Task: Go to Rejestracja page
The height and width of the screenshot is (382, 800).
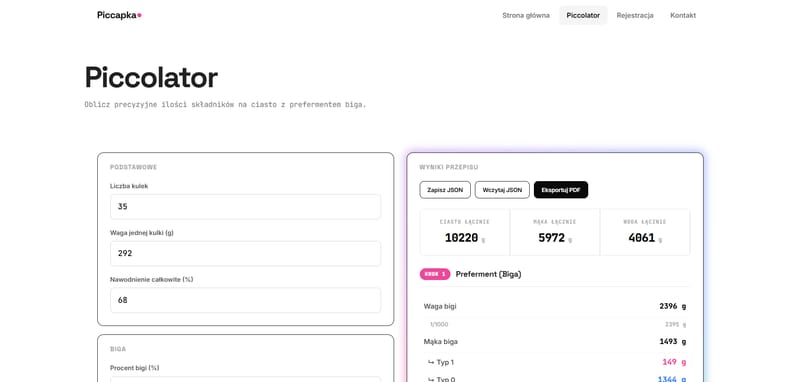Action: 635,15
